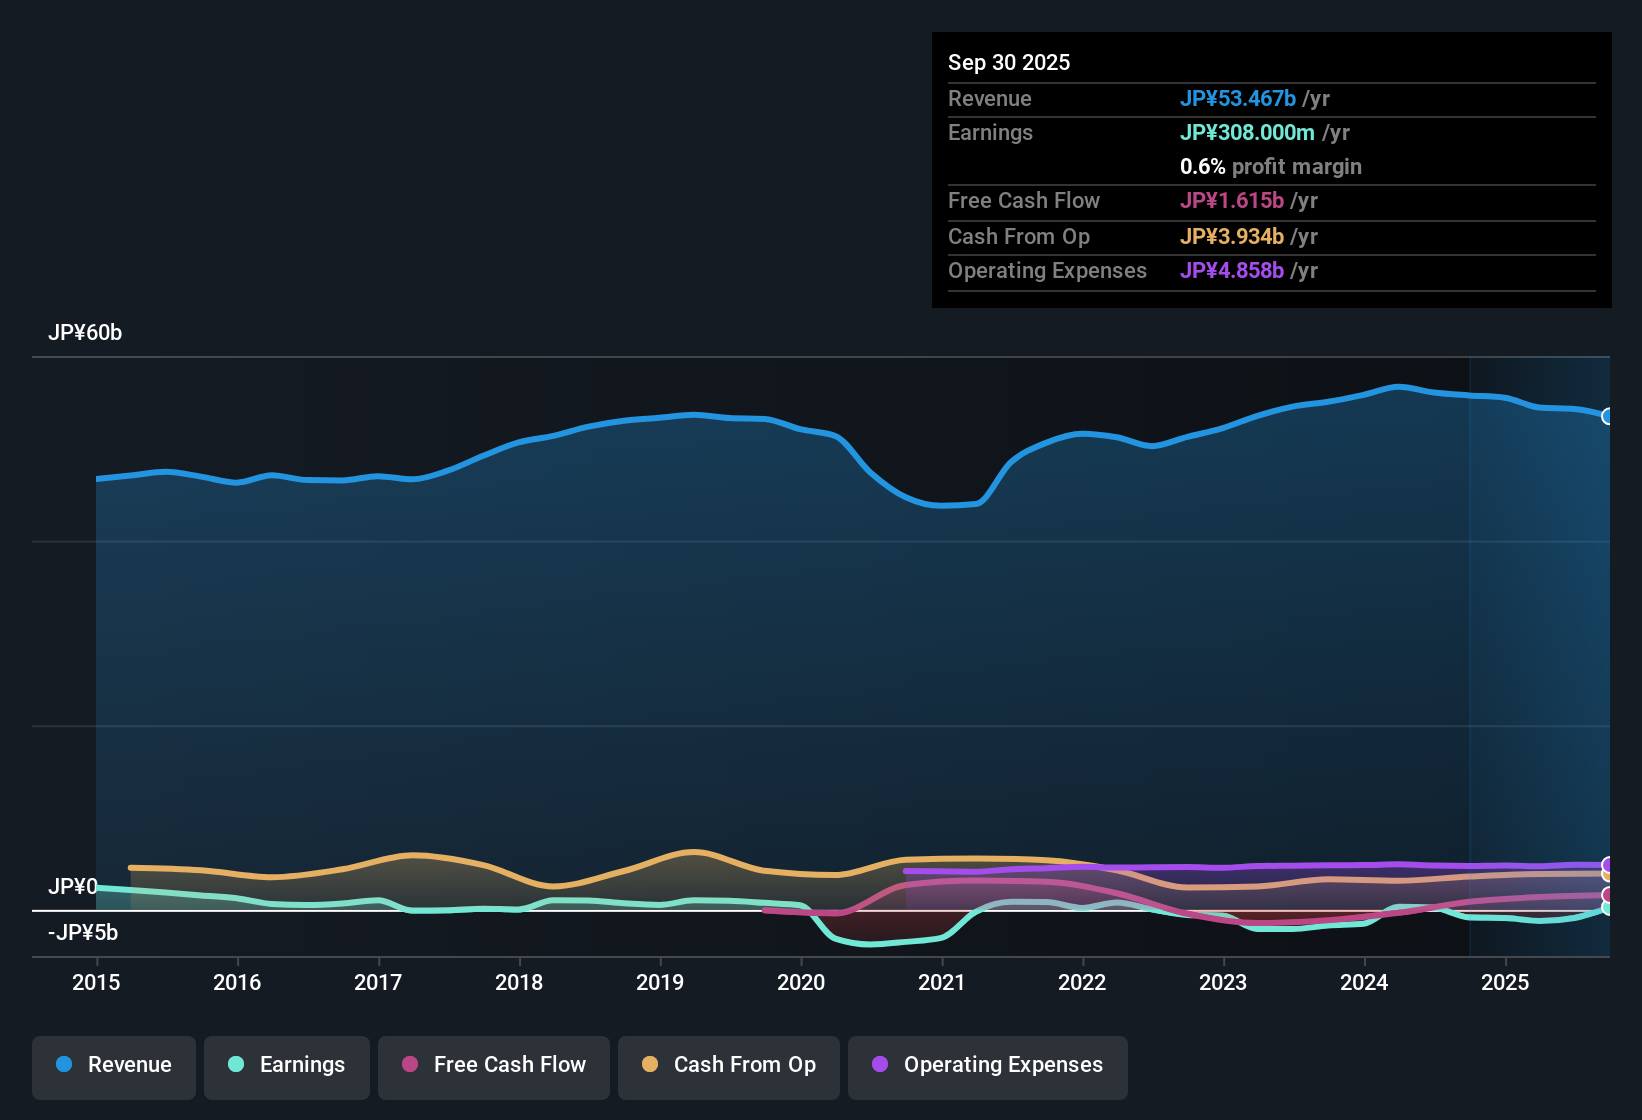Screen dimensions: 1642x1120
Task: Click the teal Earnings legend dot icon
Action: [236, 1065]
